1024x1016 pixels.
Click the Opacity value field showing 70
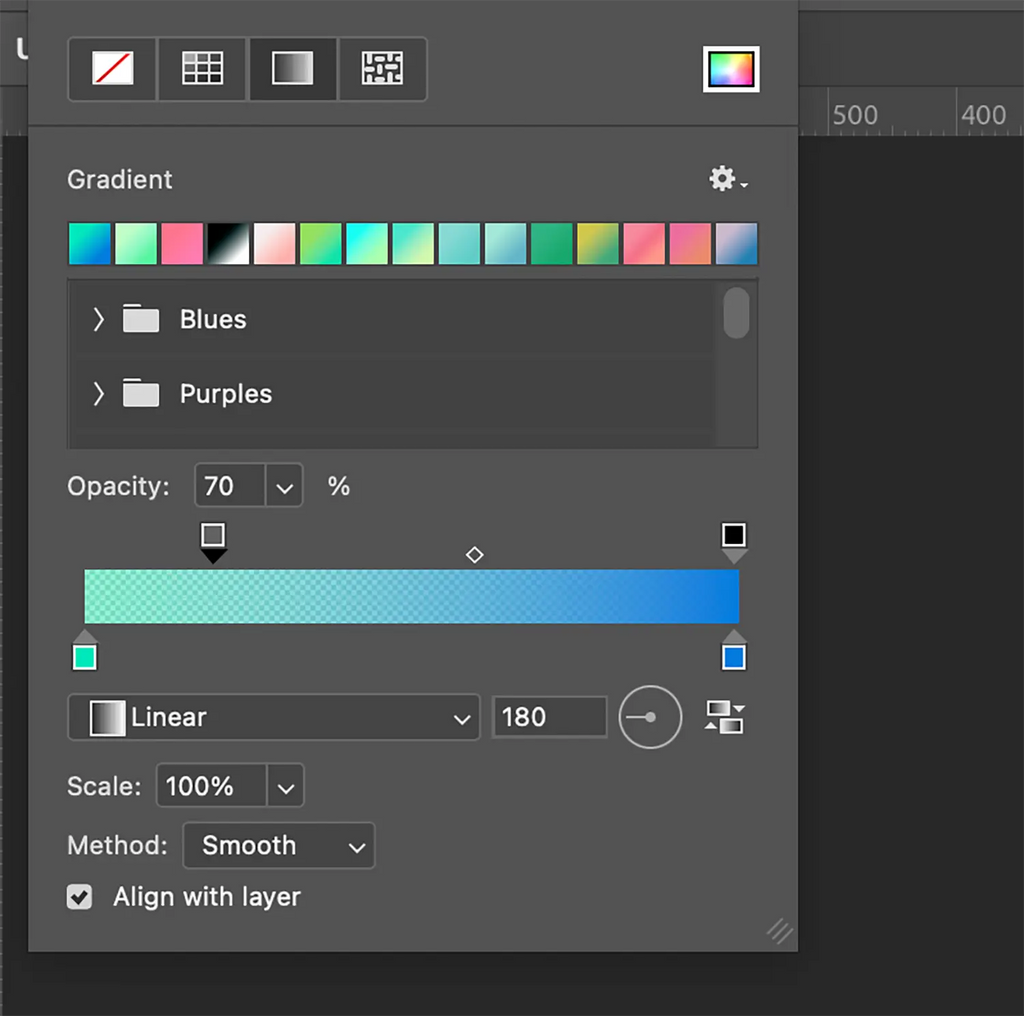(230, 486)
